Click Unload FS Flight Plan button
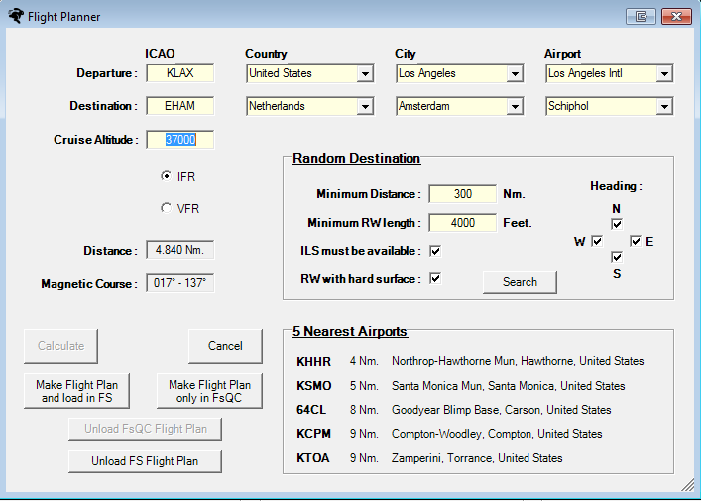The height and width of the screenshot is (501, 701). click(145, 461)
